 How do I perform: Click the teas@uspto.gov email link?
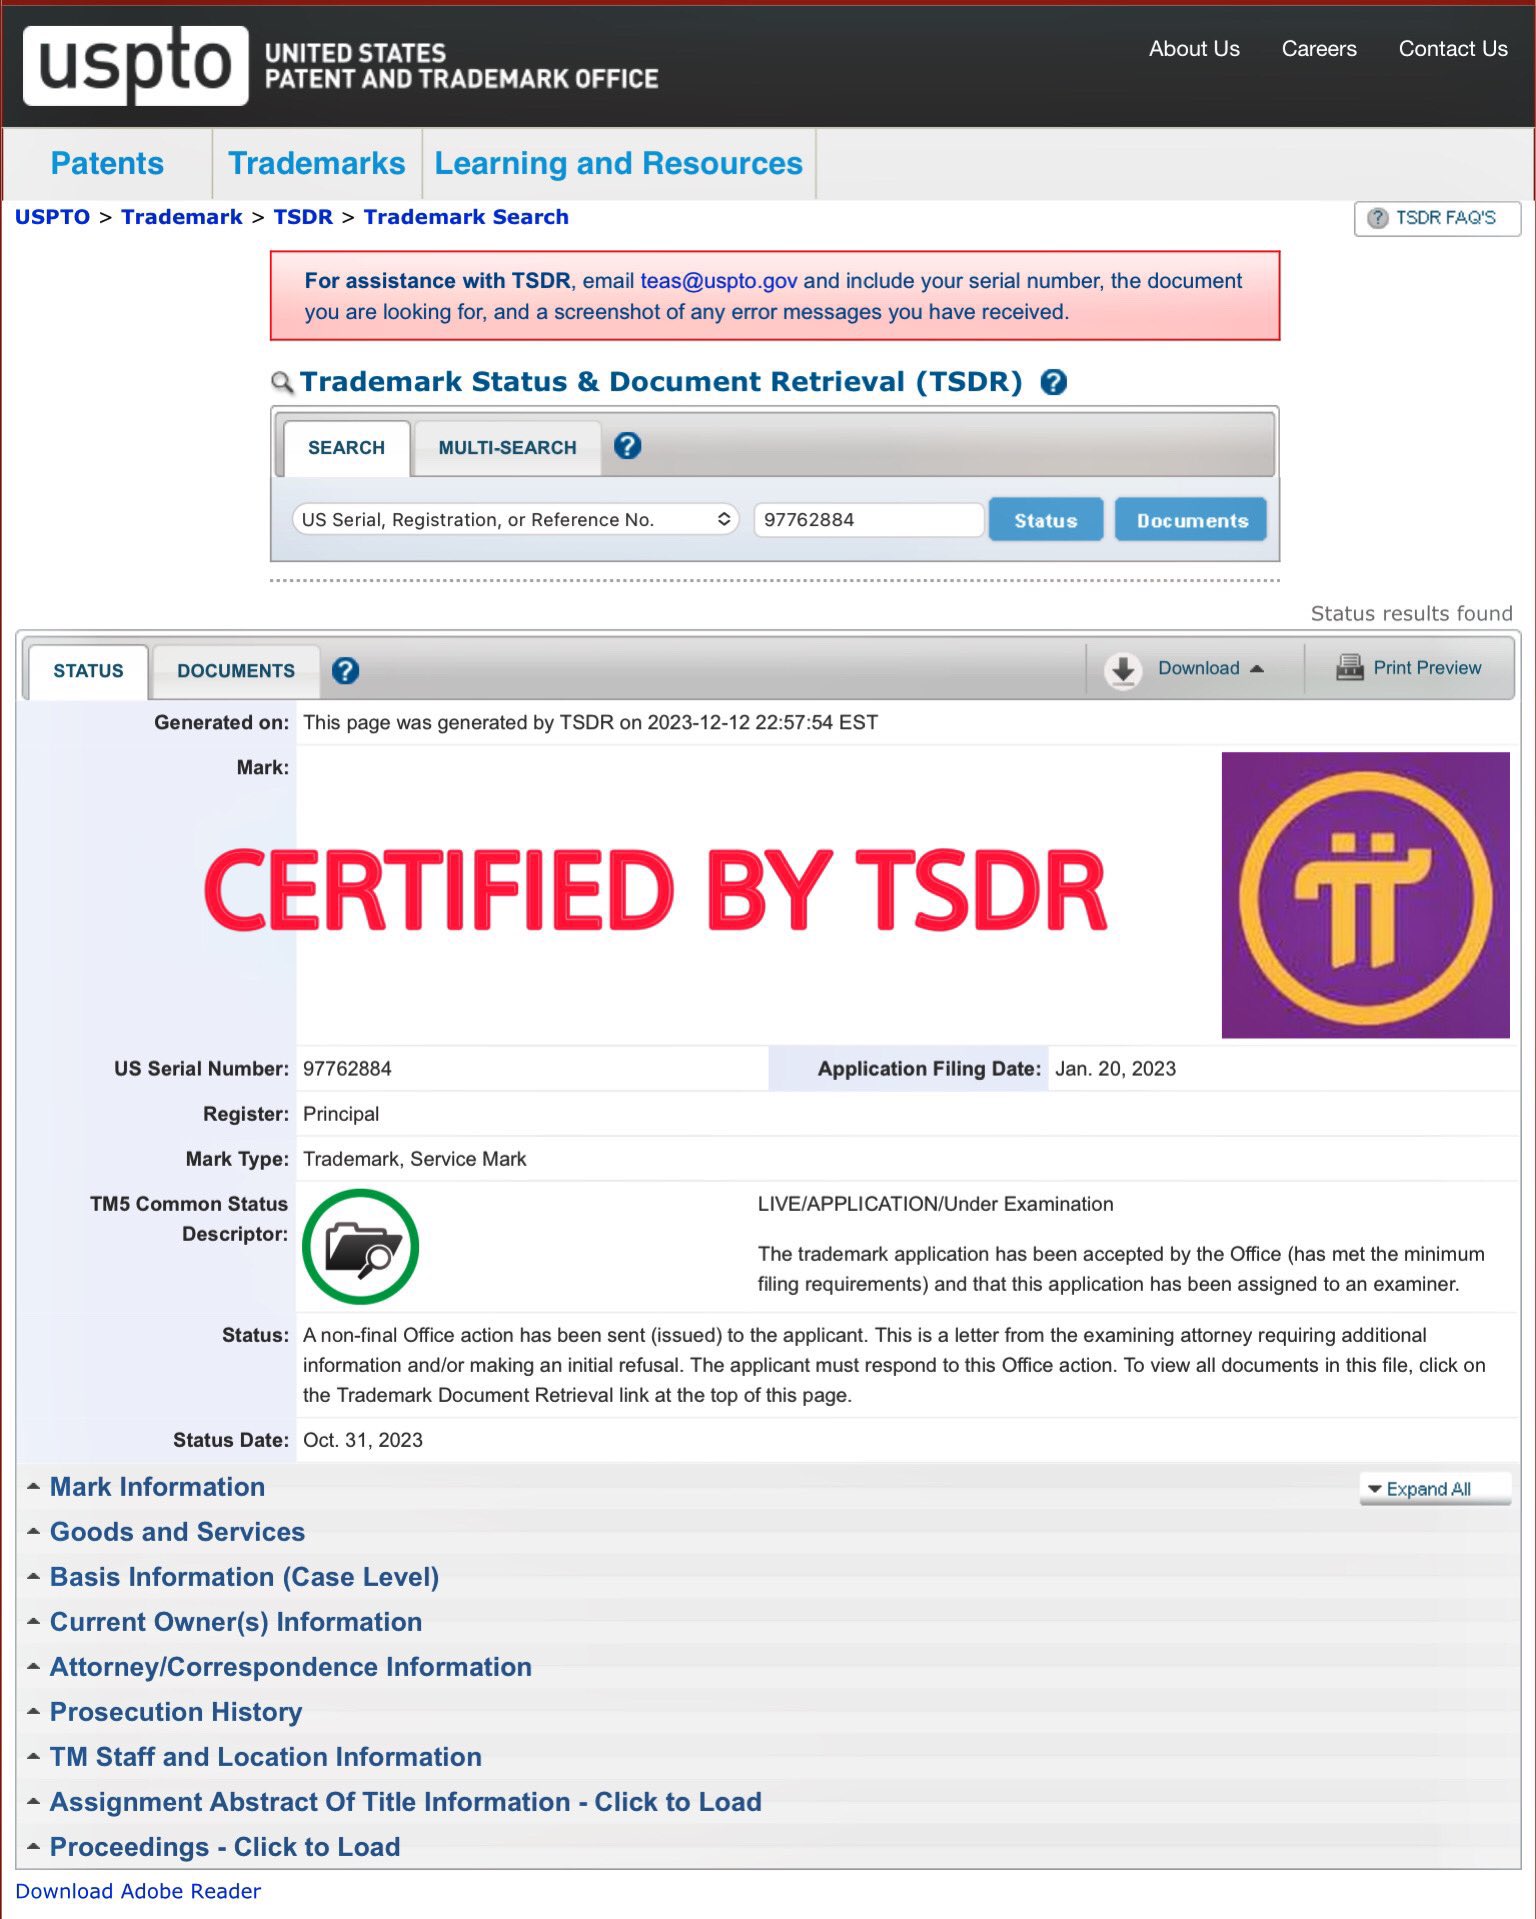pyautogui.click(x=719, y=281)
